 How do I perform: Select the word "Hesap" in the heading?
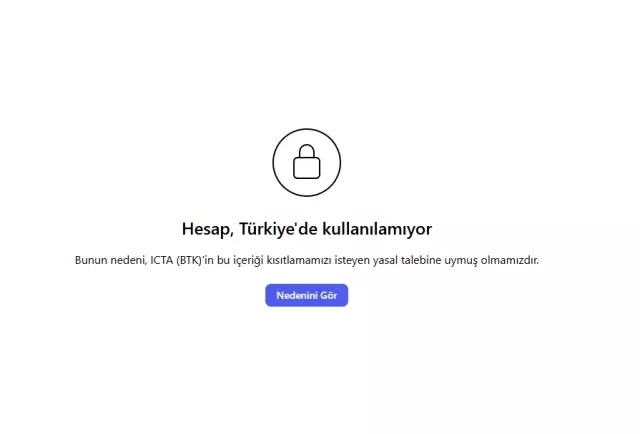(x=208, y=229)
